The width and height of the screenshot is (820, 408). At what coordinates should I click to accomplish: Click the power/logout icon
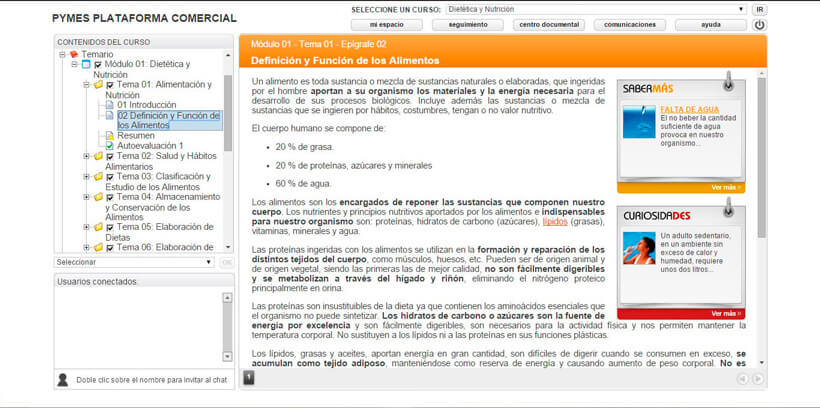(759, 25)
